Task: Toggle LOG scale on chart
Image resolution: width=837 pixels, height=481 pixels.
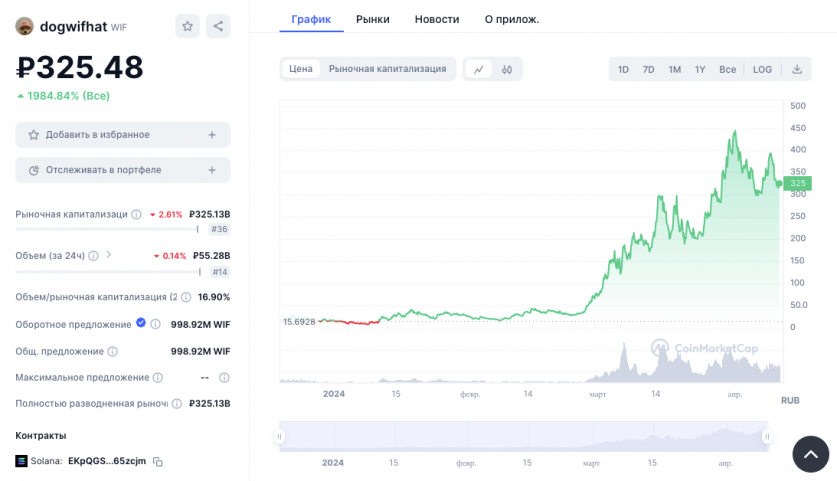Action: (762, 69)
